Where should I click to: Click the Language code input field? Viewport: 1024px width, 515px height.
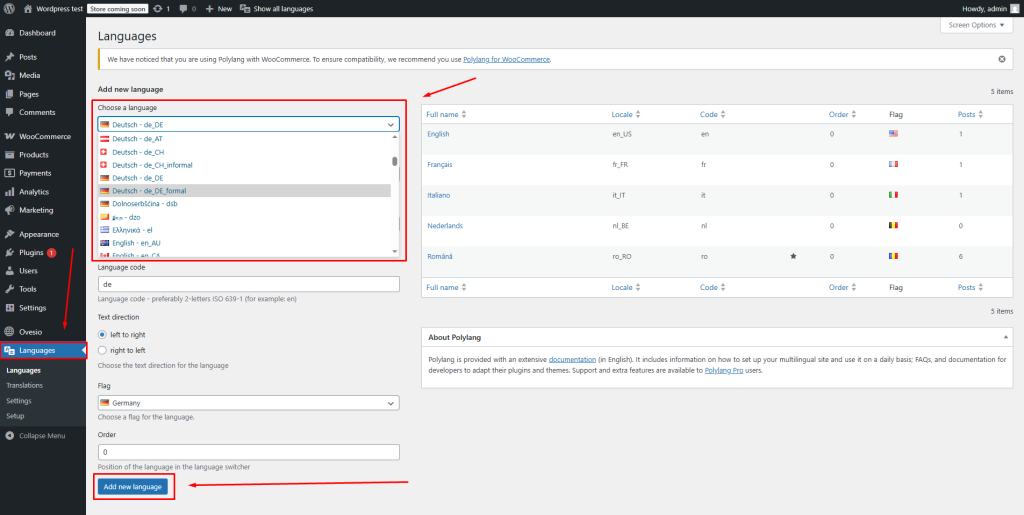248,285
